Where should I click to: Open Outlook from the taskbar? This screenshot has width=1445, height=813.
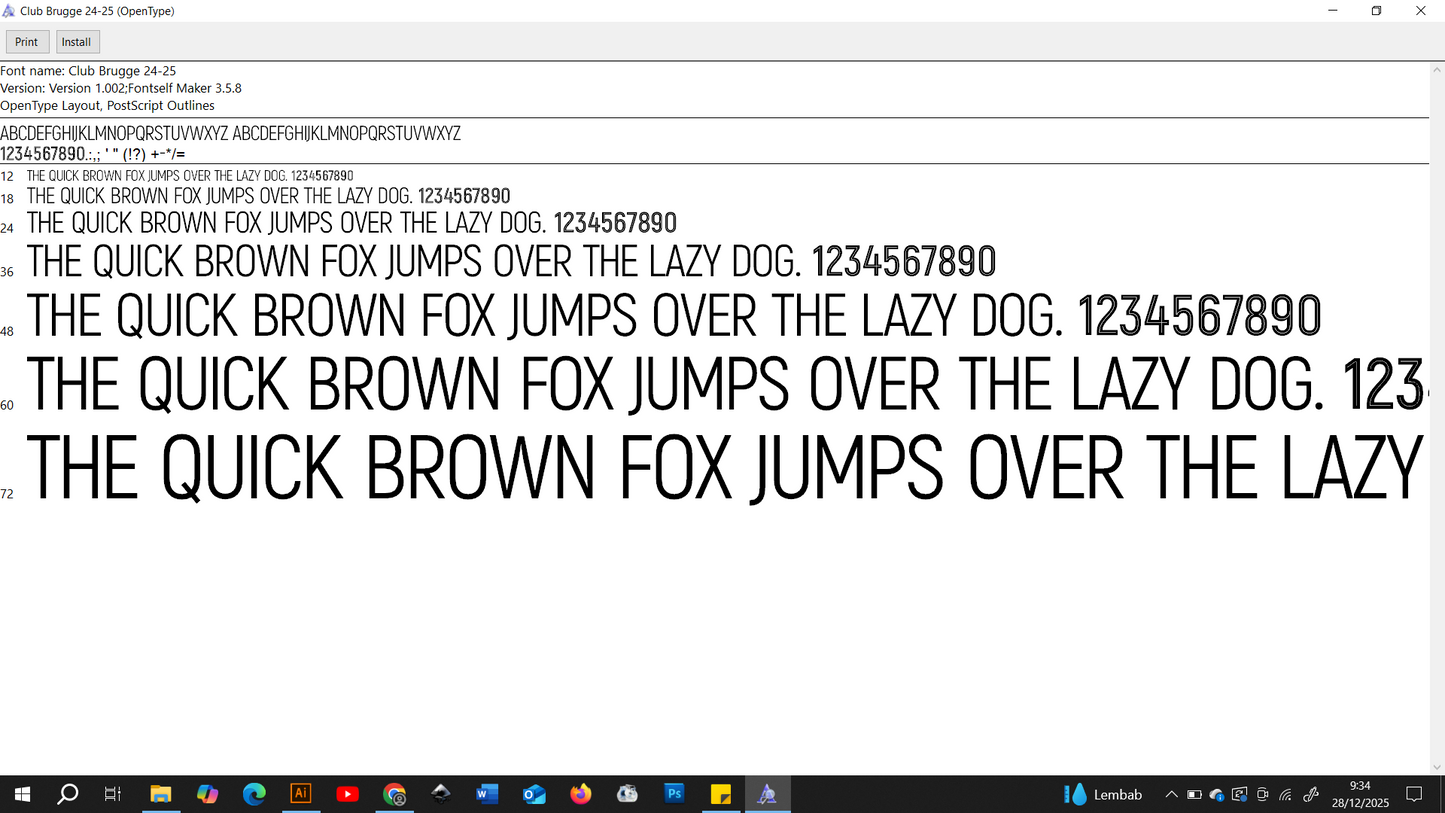[x=534, y=794]
